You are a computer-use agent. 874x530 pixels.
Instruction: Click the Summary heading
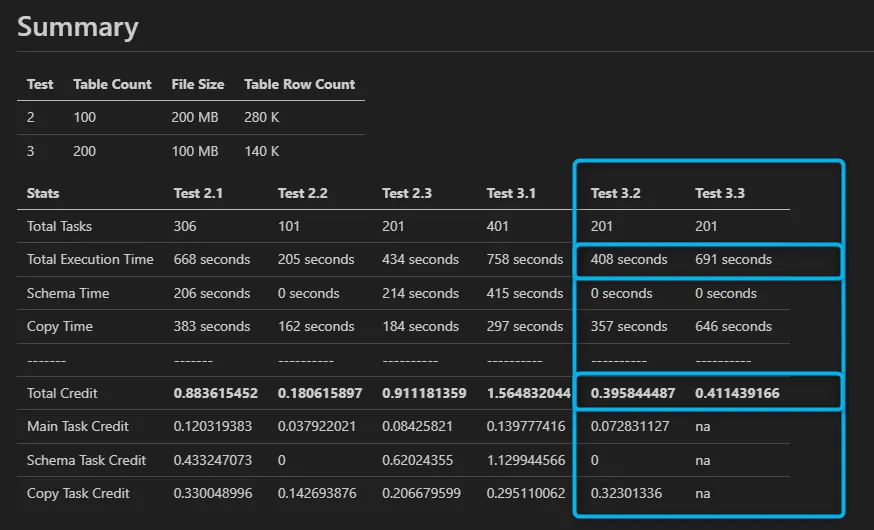(x=78, y=26)
